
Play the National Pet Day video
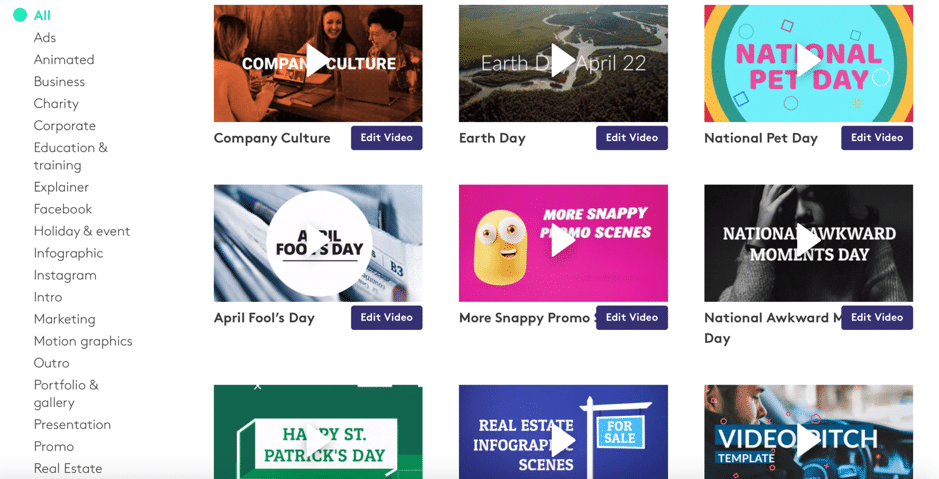808,61
